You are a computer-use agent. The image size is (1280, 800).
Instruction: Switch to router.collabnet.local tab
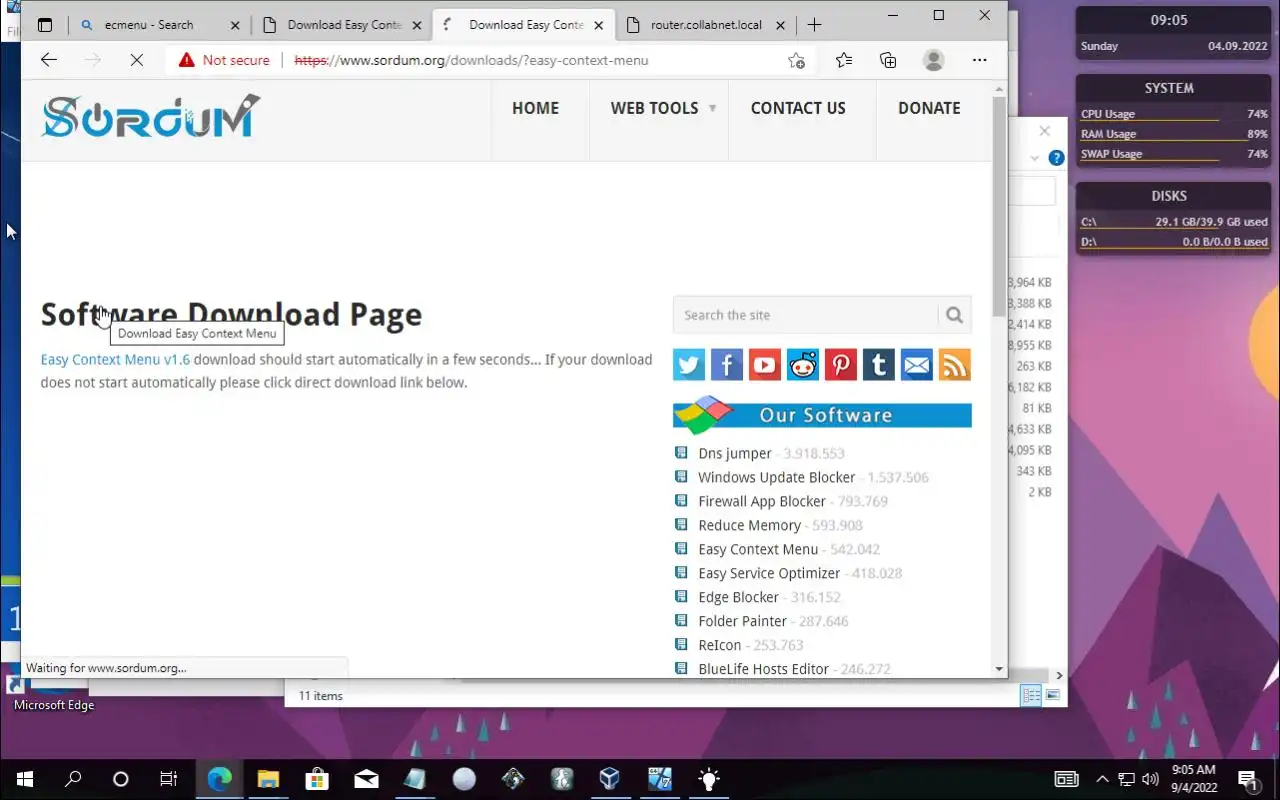tap(706, 25)
